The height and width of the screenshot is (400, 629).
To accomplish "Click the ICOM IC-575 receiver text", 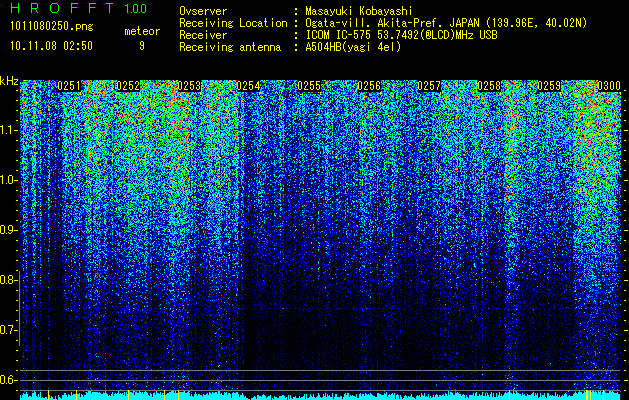I will 401,35.
